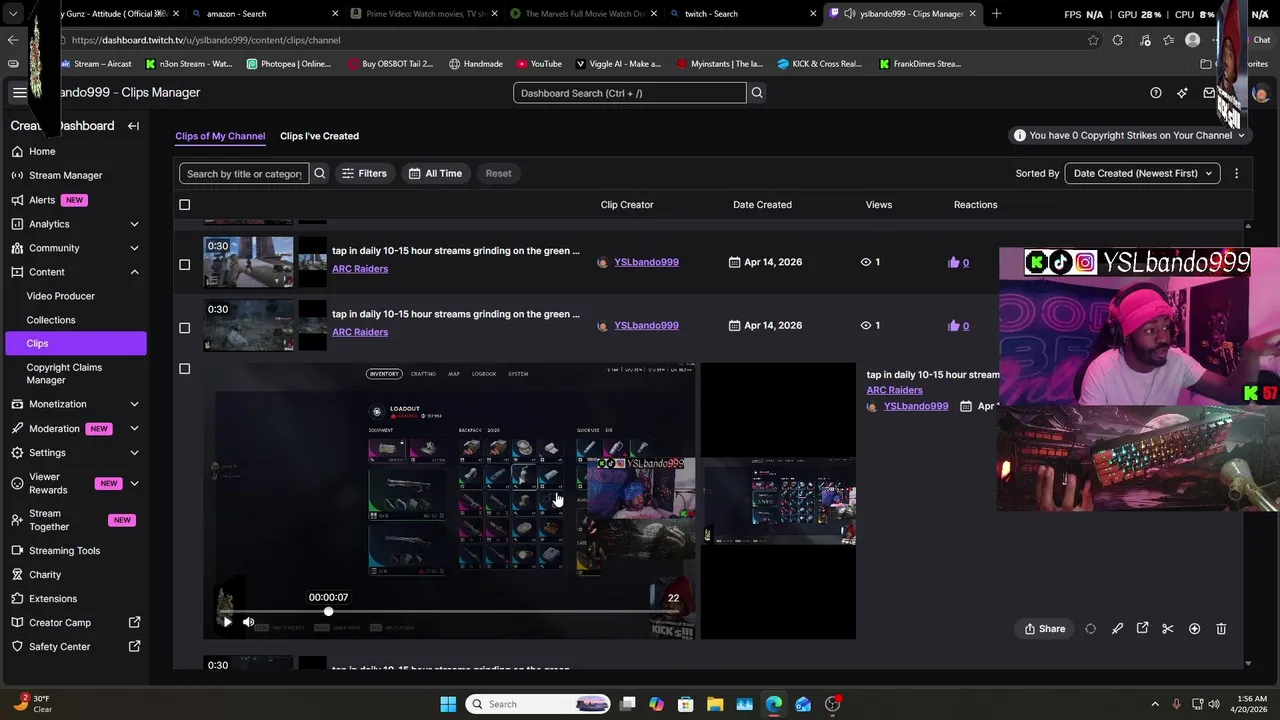Focus the Search by title or category field
Viewport: 1280px width, 720px height.
pos(244,173)
